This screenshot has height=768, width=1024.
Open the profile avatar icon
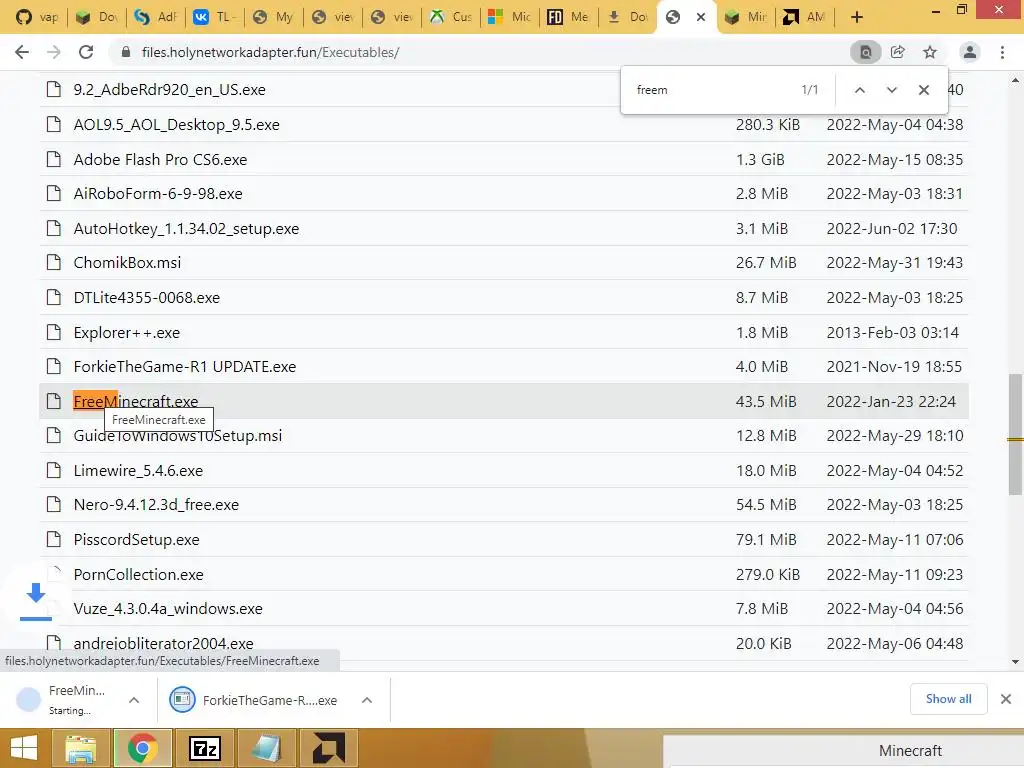point(970,52)
